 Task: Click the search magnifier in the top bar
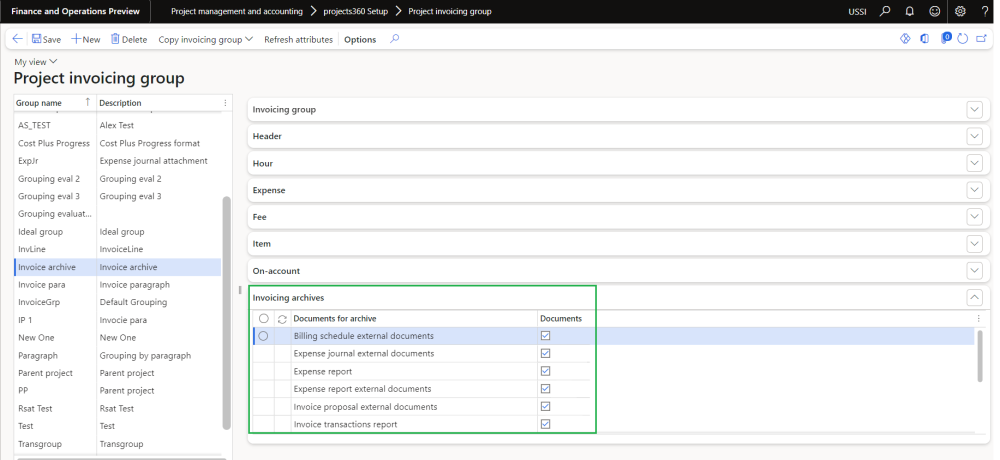point(884,11)
